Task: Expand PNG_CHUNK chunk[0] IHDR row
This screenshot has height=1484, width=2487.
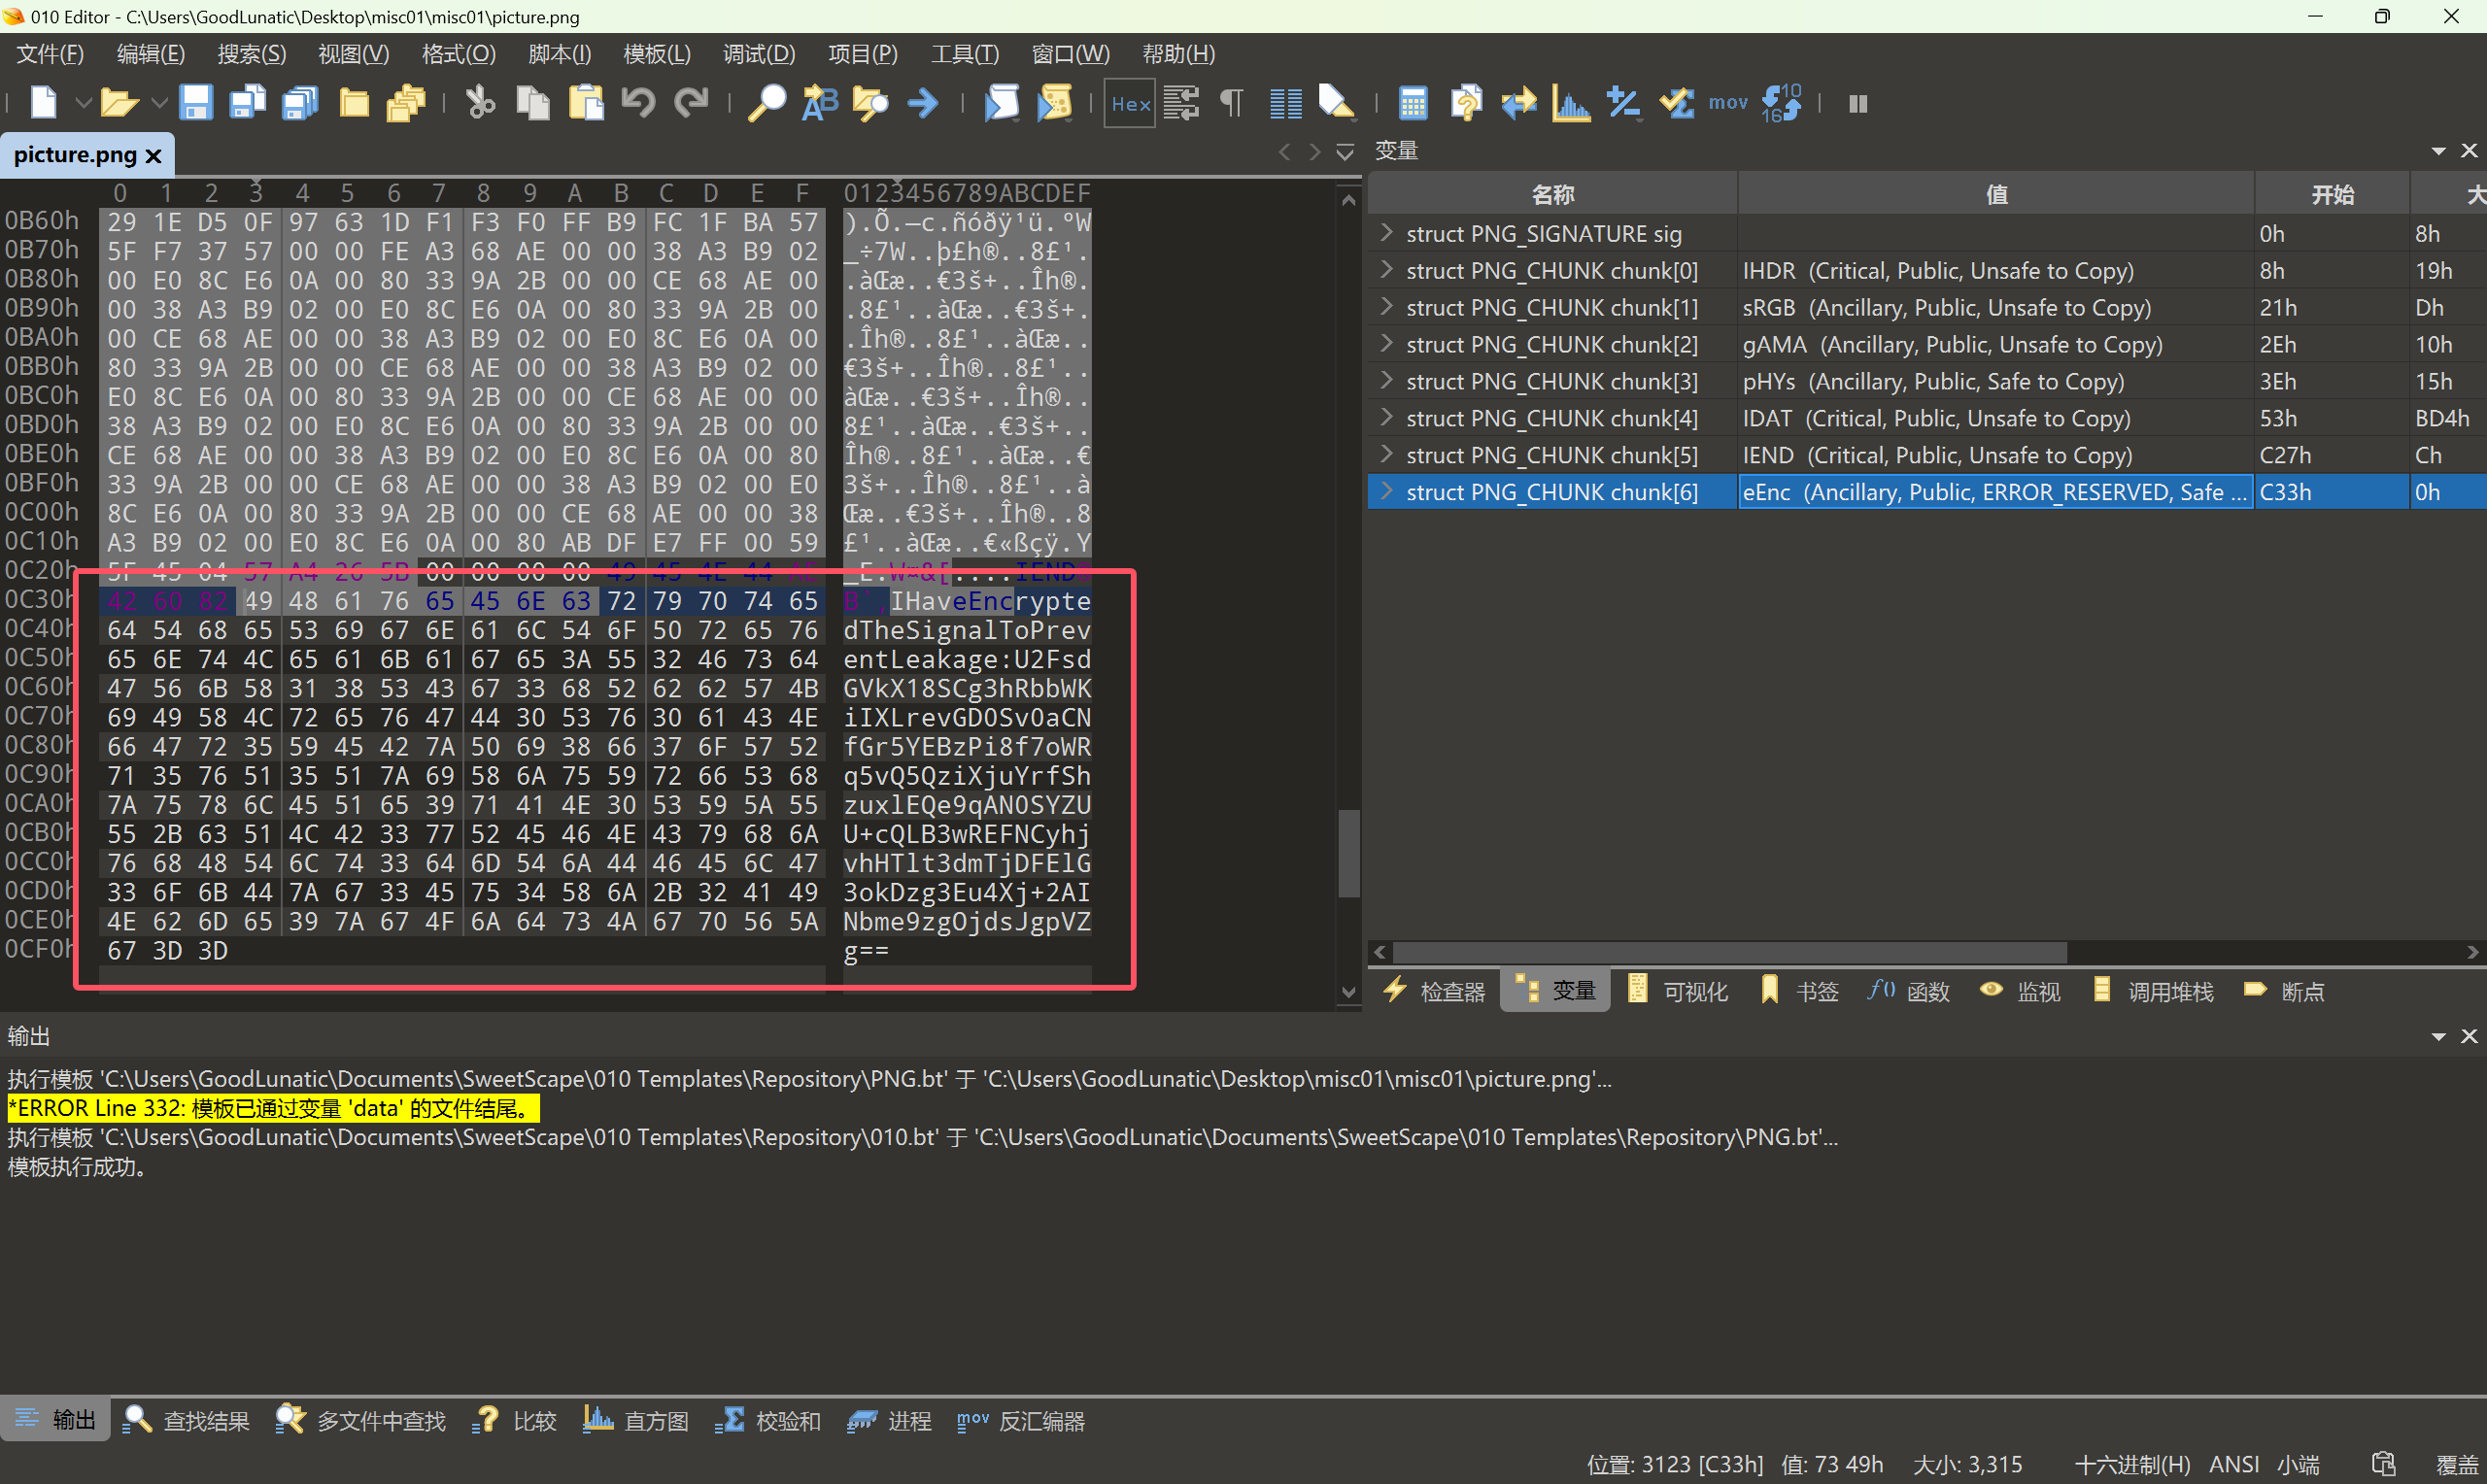Action: point(1385,270)
